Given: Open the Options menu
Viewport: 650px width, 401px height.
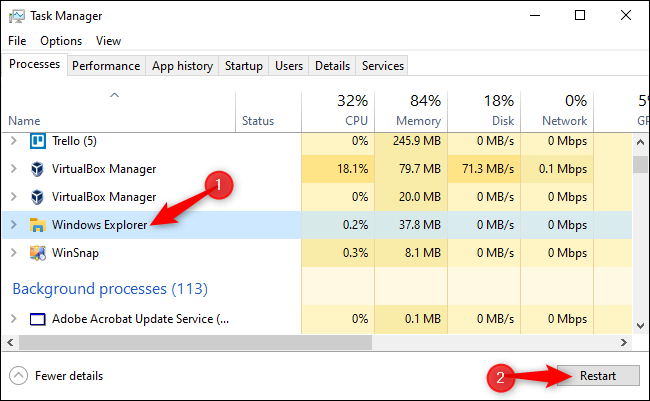Looking at the screenshot, I should (61, 41).
